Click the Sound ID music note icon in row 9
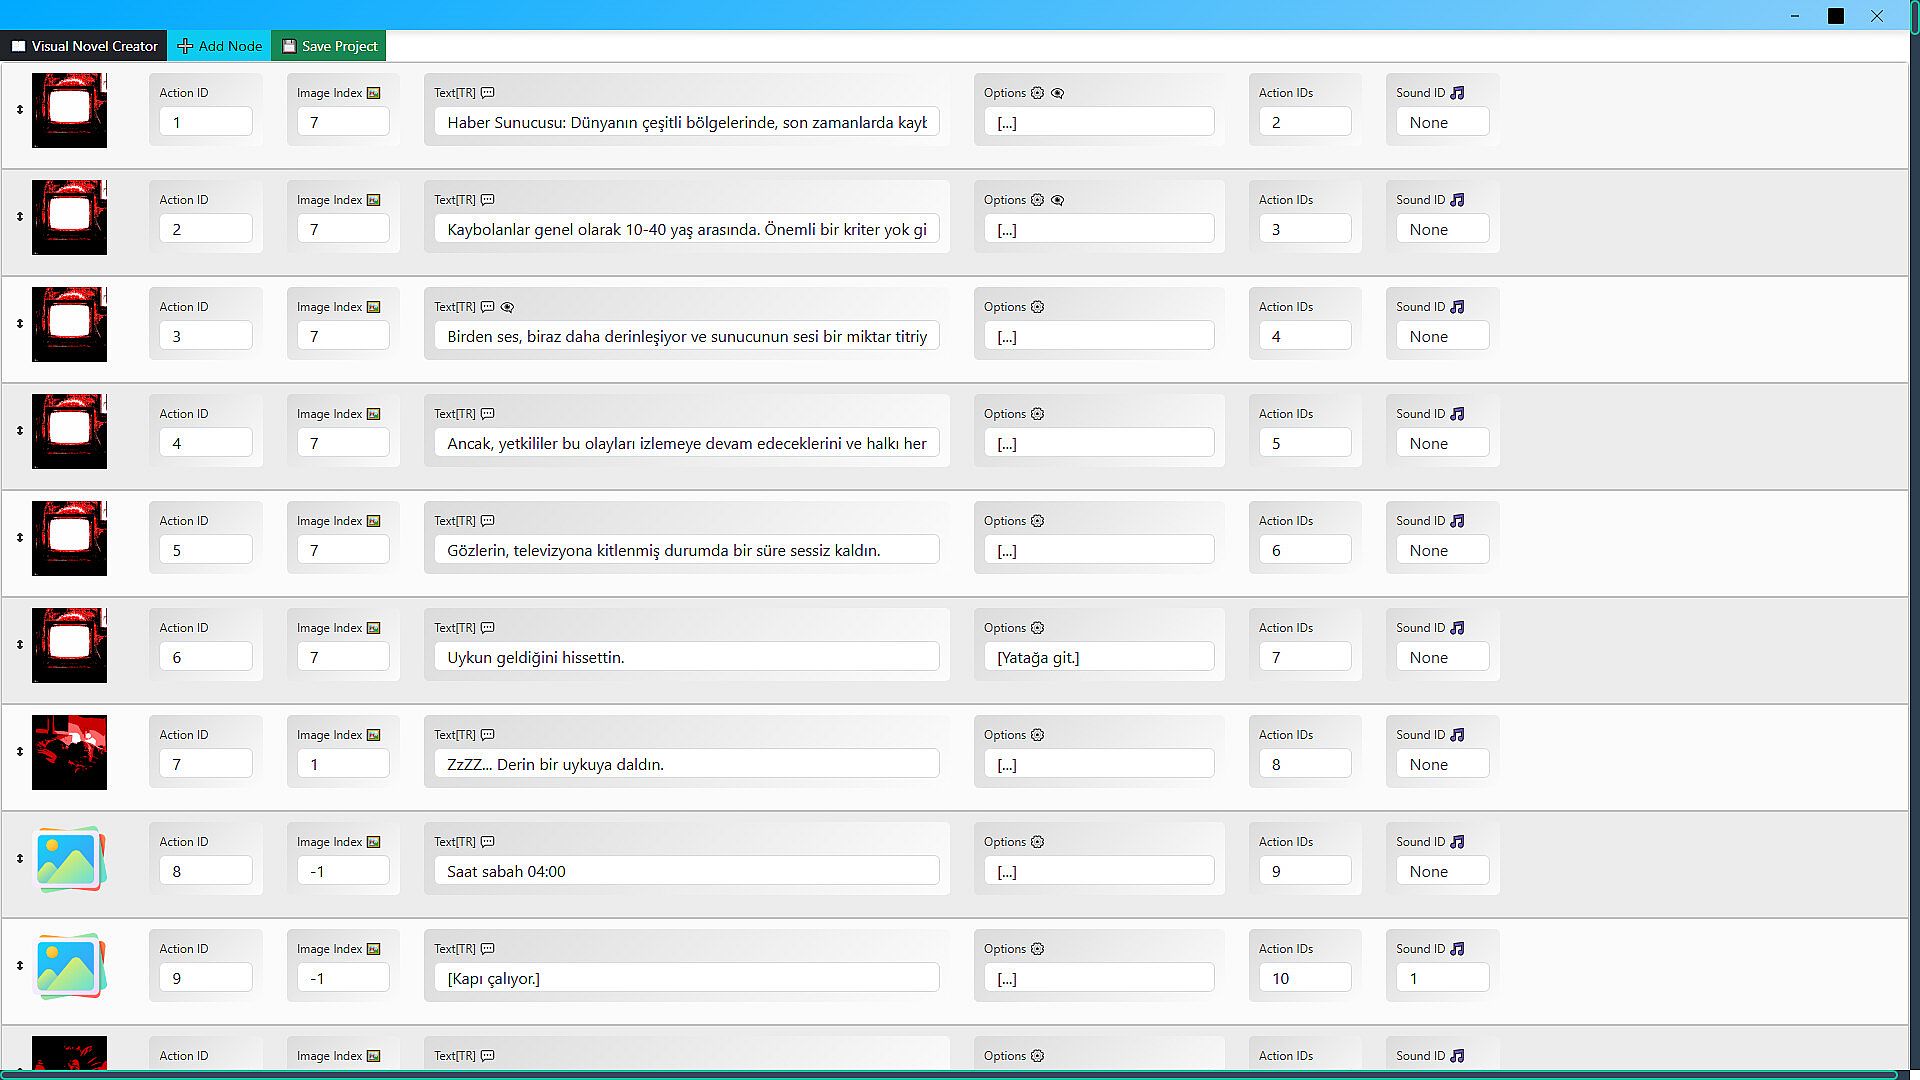Screen dimensions: 1920x1080 (1457, 949)
